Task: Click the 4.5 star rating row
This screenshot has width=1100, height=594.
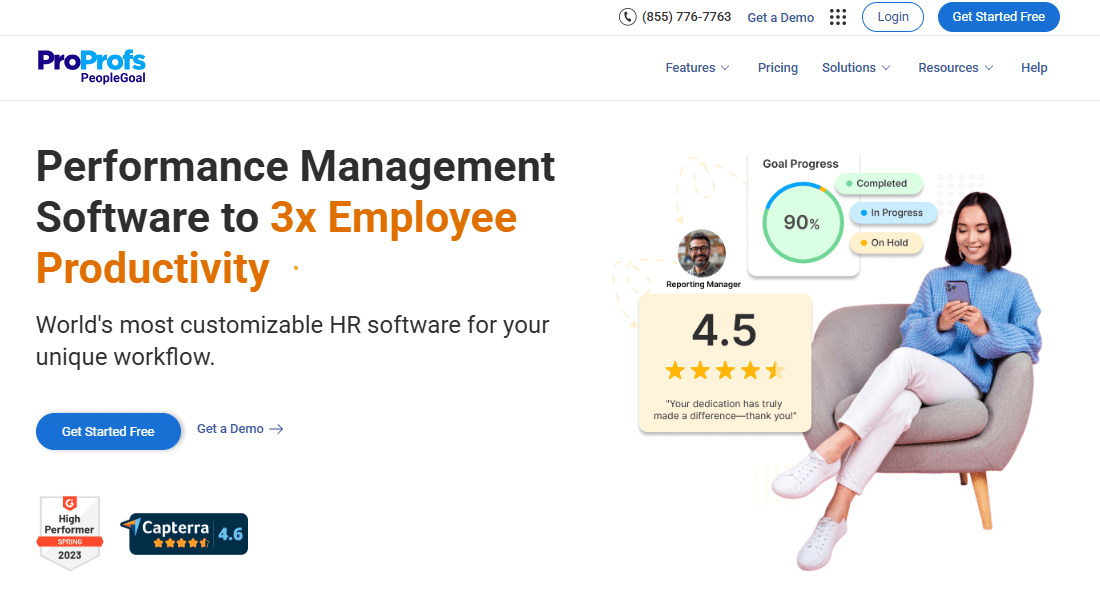Action: click(725, 371)
